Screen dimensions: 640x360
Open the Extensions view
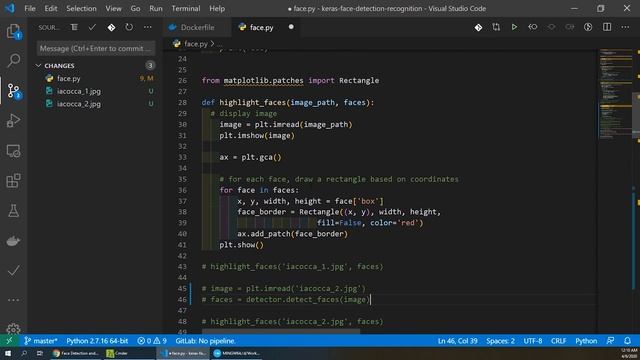coord(13,181)
